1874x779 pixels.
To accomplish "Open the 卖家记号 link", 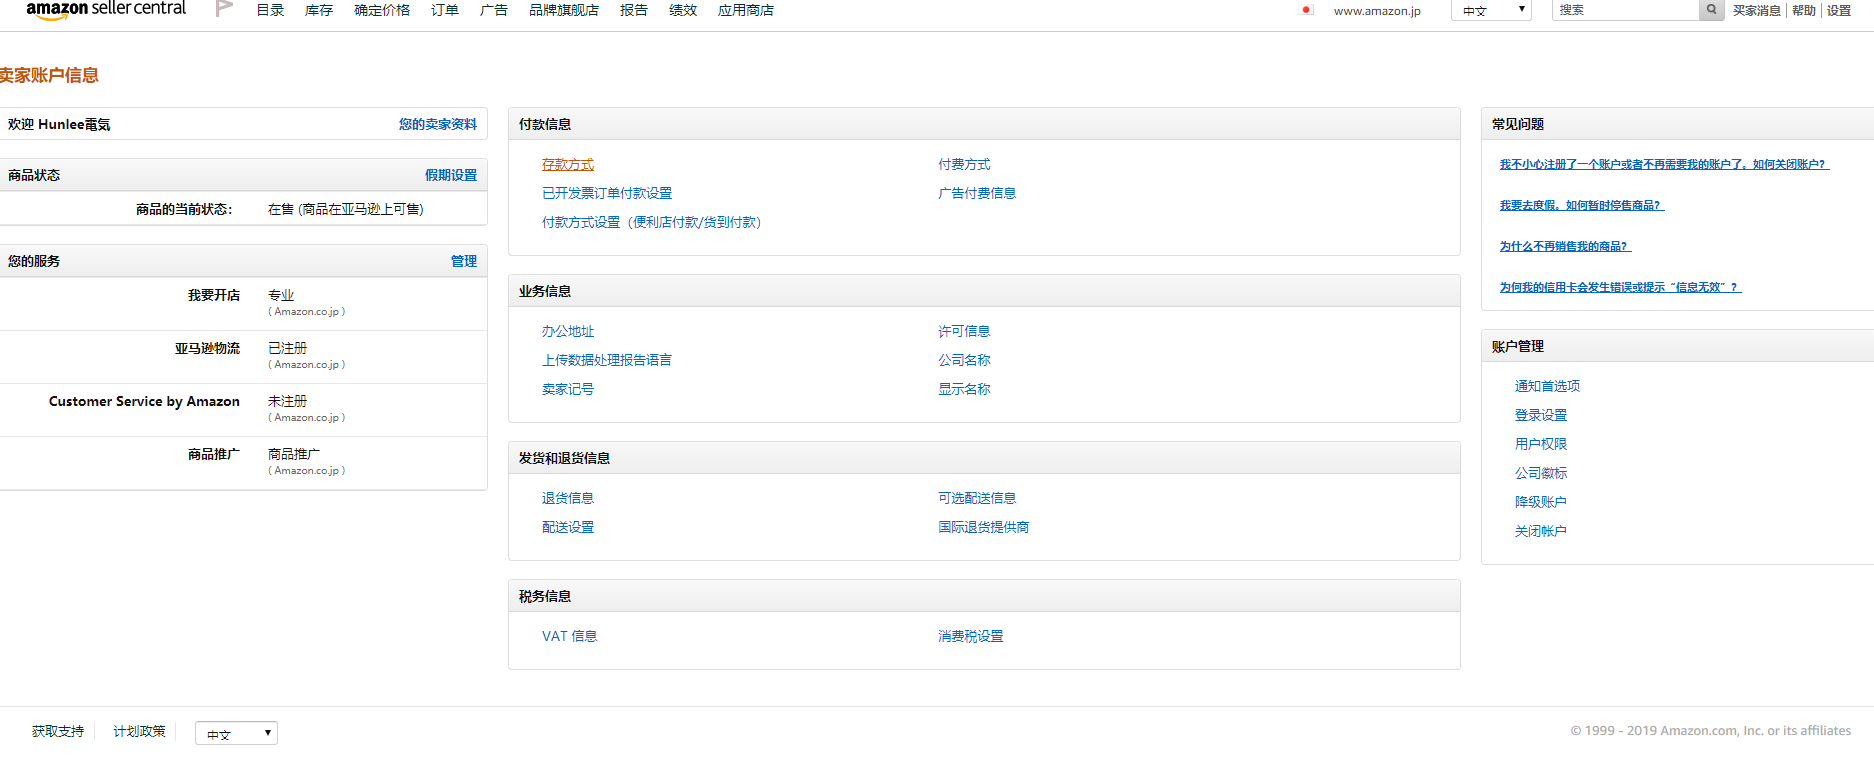I will [x=568, y=389].
